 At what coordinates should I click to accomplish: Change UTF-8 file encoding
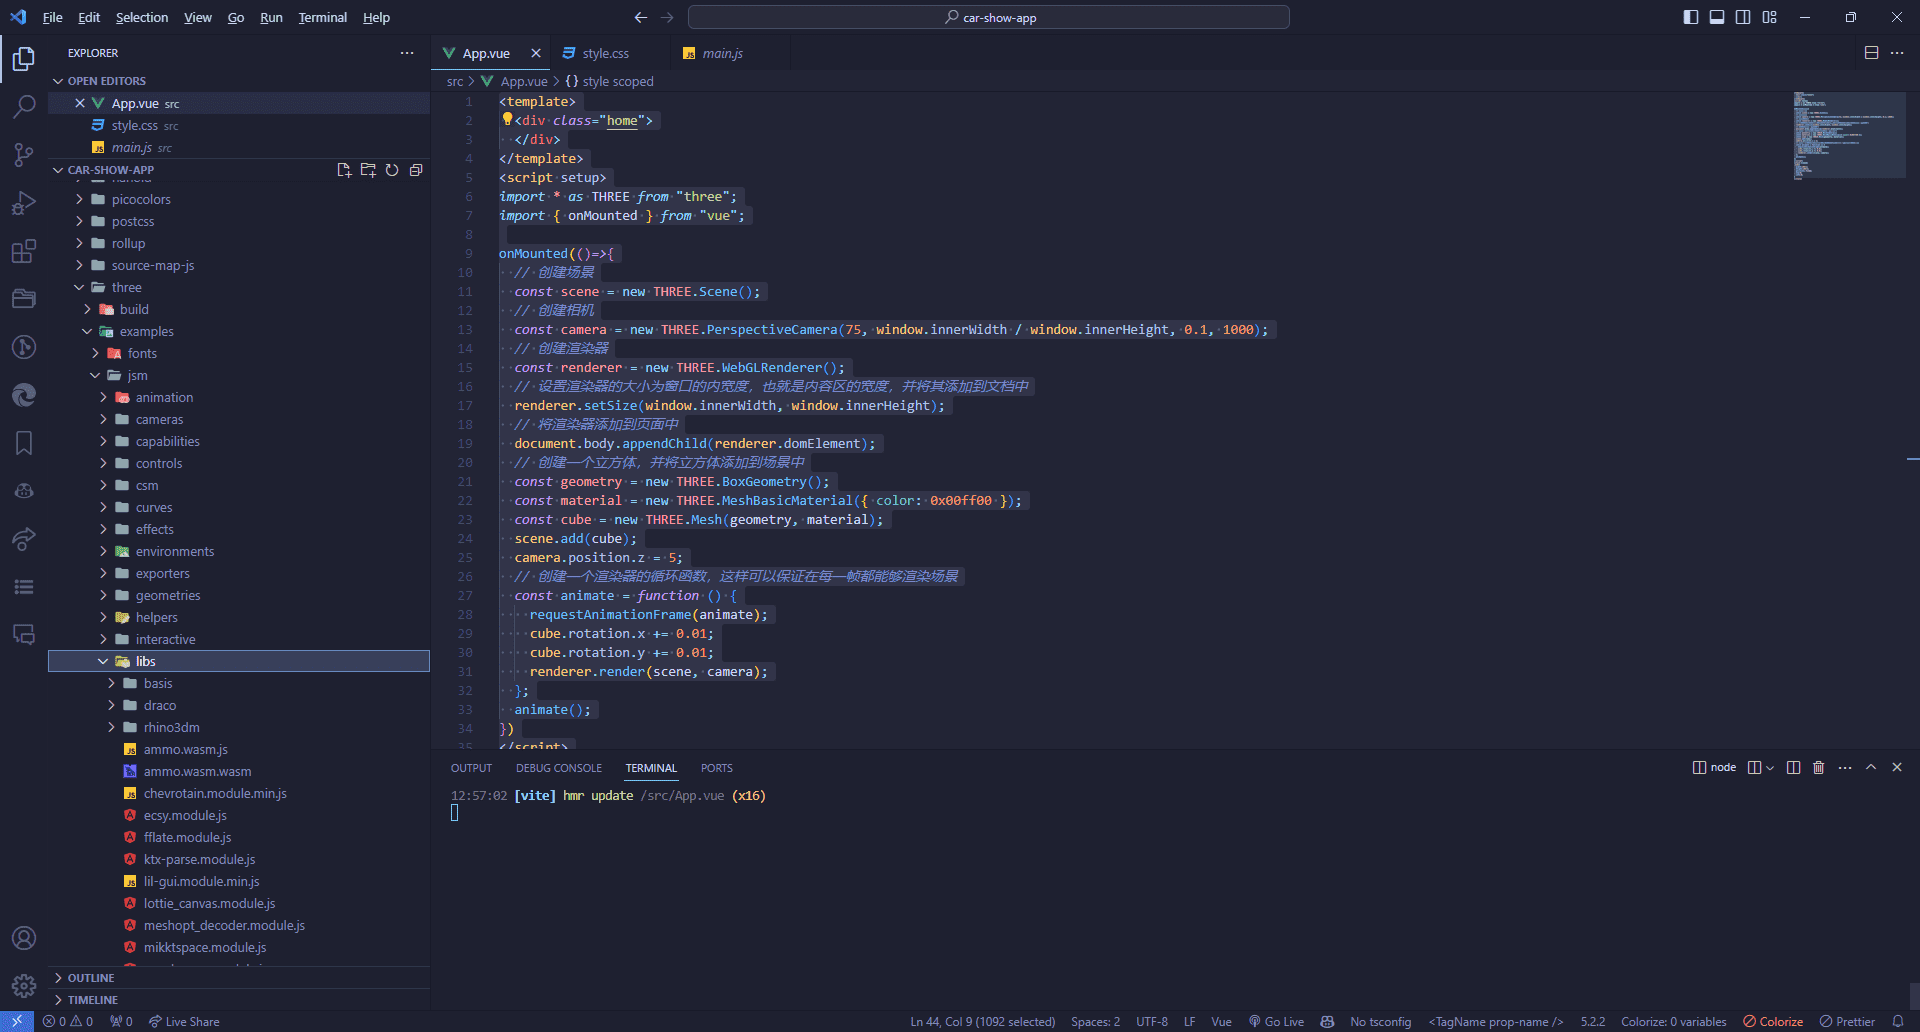[x=1152, y=1021]
